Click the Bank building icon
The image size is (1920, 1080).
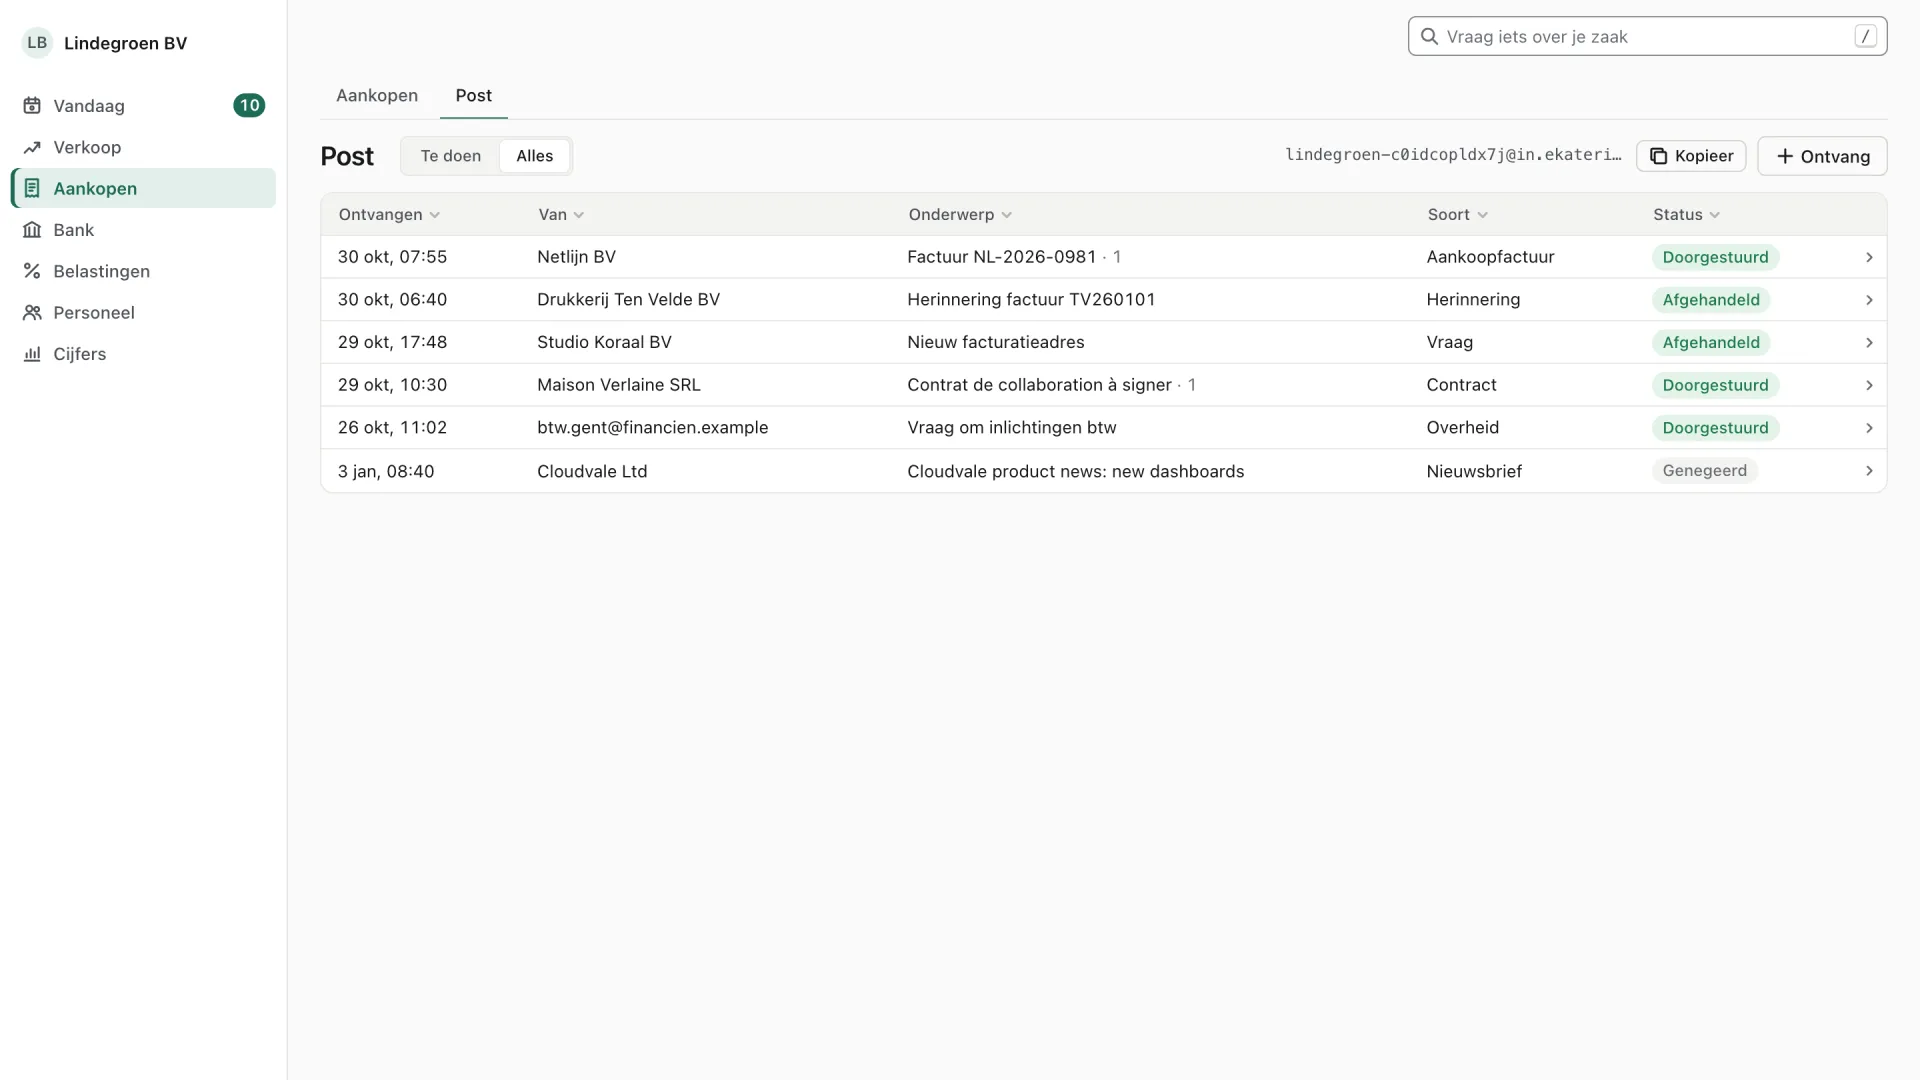pos(32,230)
